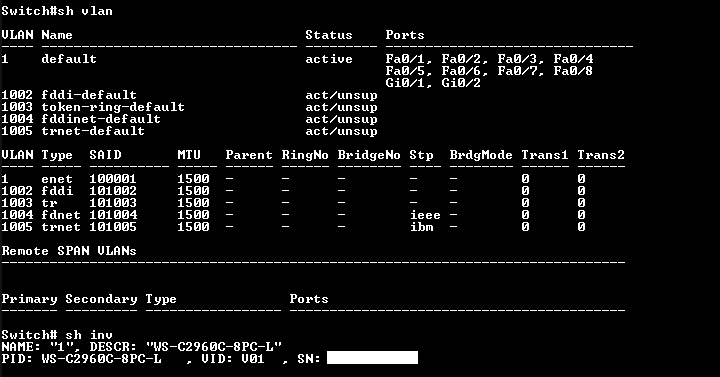Click 'fdnet' type value
The image size is (720, 377).
tap(61, 214)
